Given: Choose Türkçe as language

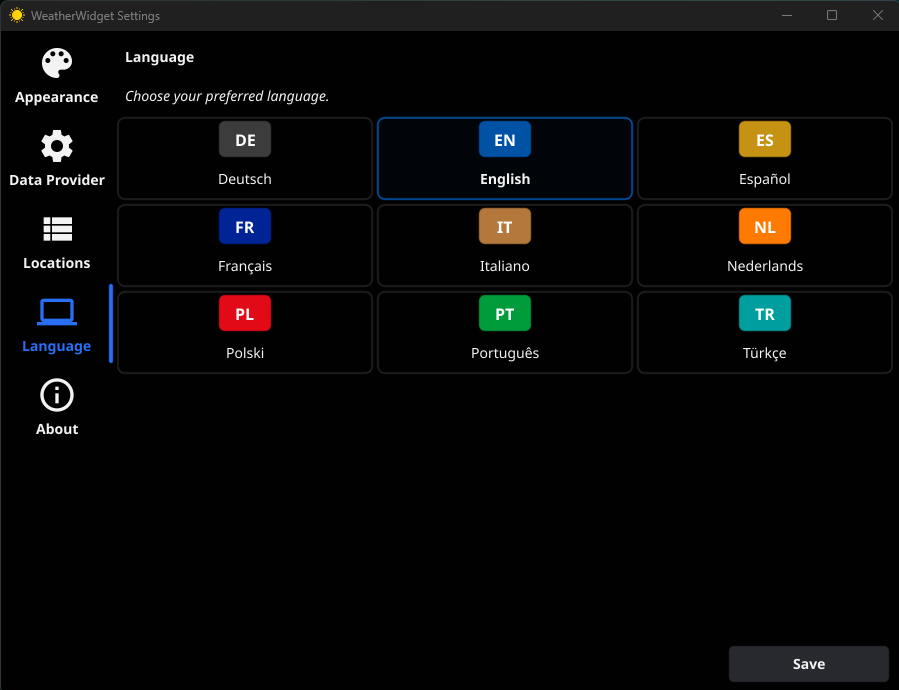Looking at the screenshot, I should (x=764, y=333).
